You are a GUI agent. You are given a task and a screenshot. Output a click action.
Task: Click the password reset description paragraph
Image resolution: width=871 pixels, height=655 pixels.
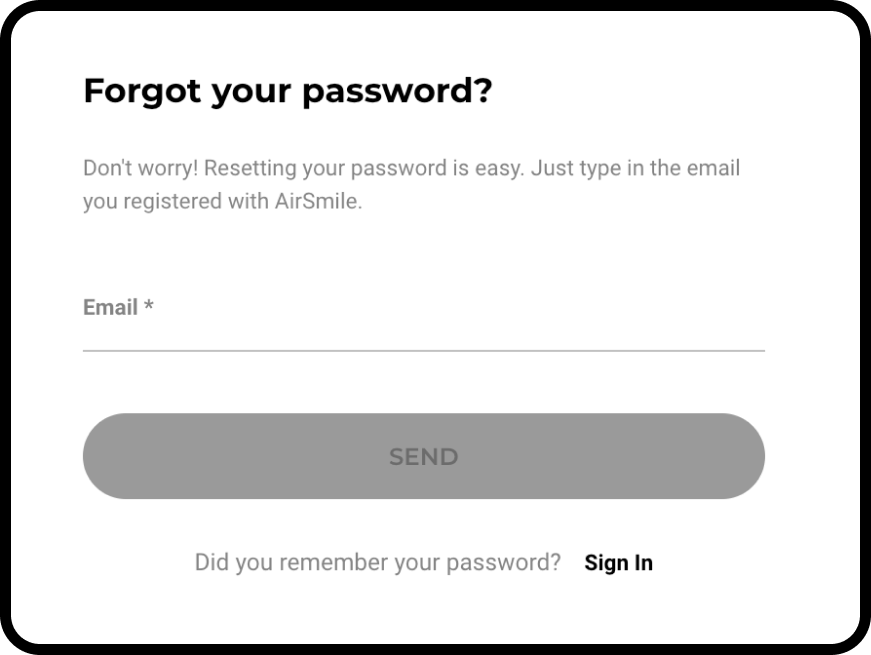(x=411, y=185)
